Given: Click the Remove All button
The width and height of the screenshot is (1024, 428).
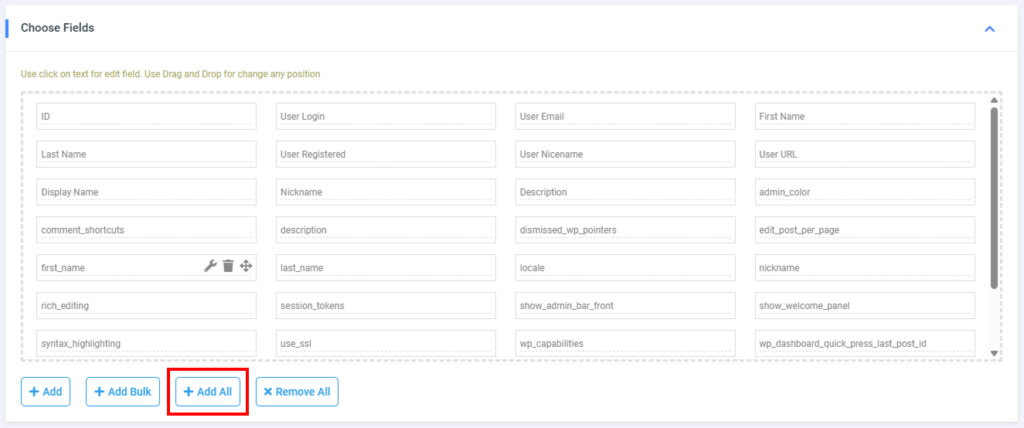Looking at the screenshot, I should [x=297, y=392].
